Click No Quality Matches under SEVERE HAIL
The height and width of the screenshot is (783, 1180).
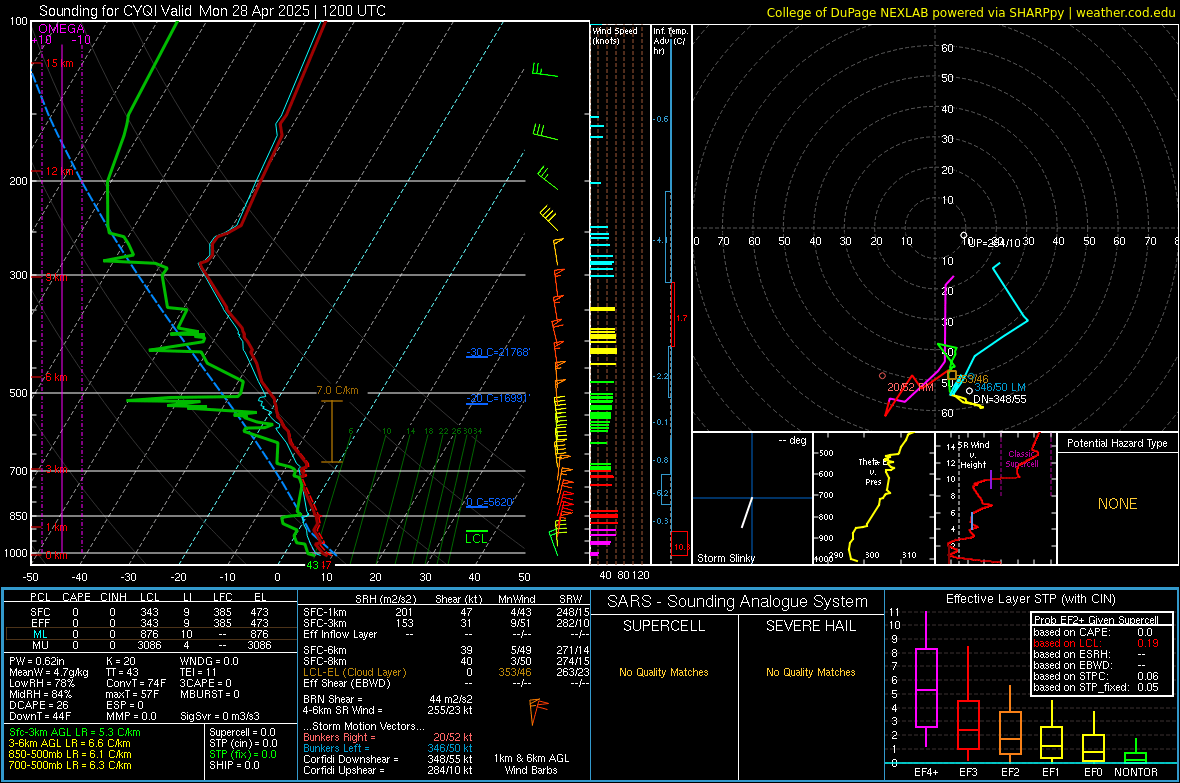(810, 672)
